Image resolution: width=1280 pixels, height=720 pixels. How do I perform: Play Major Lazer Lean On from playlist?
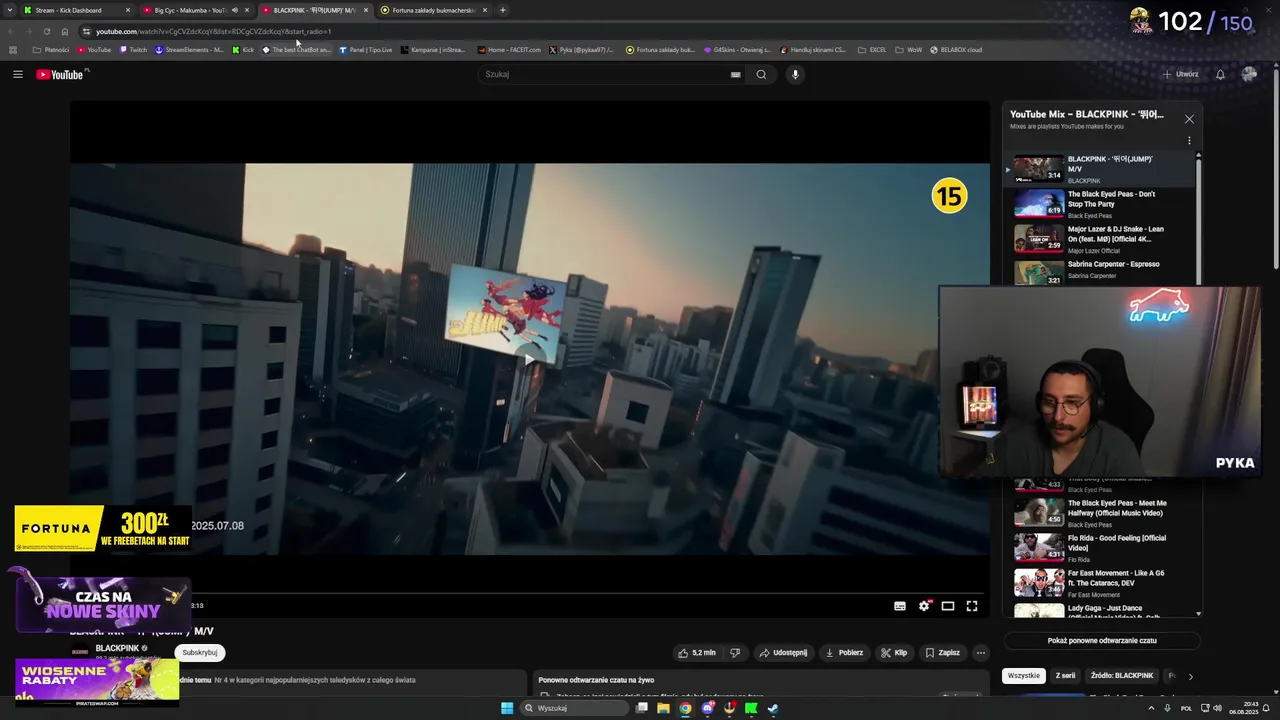coord(1100,239)
